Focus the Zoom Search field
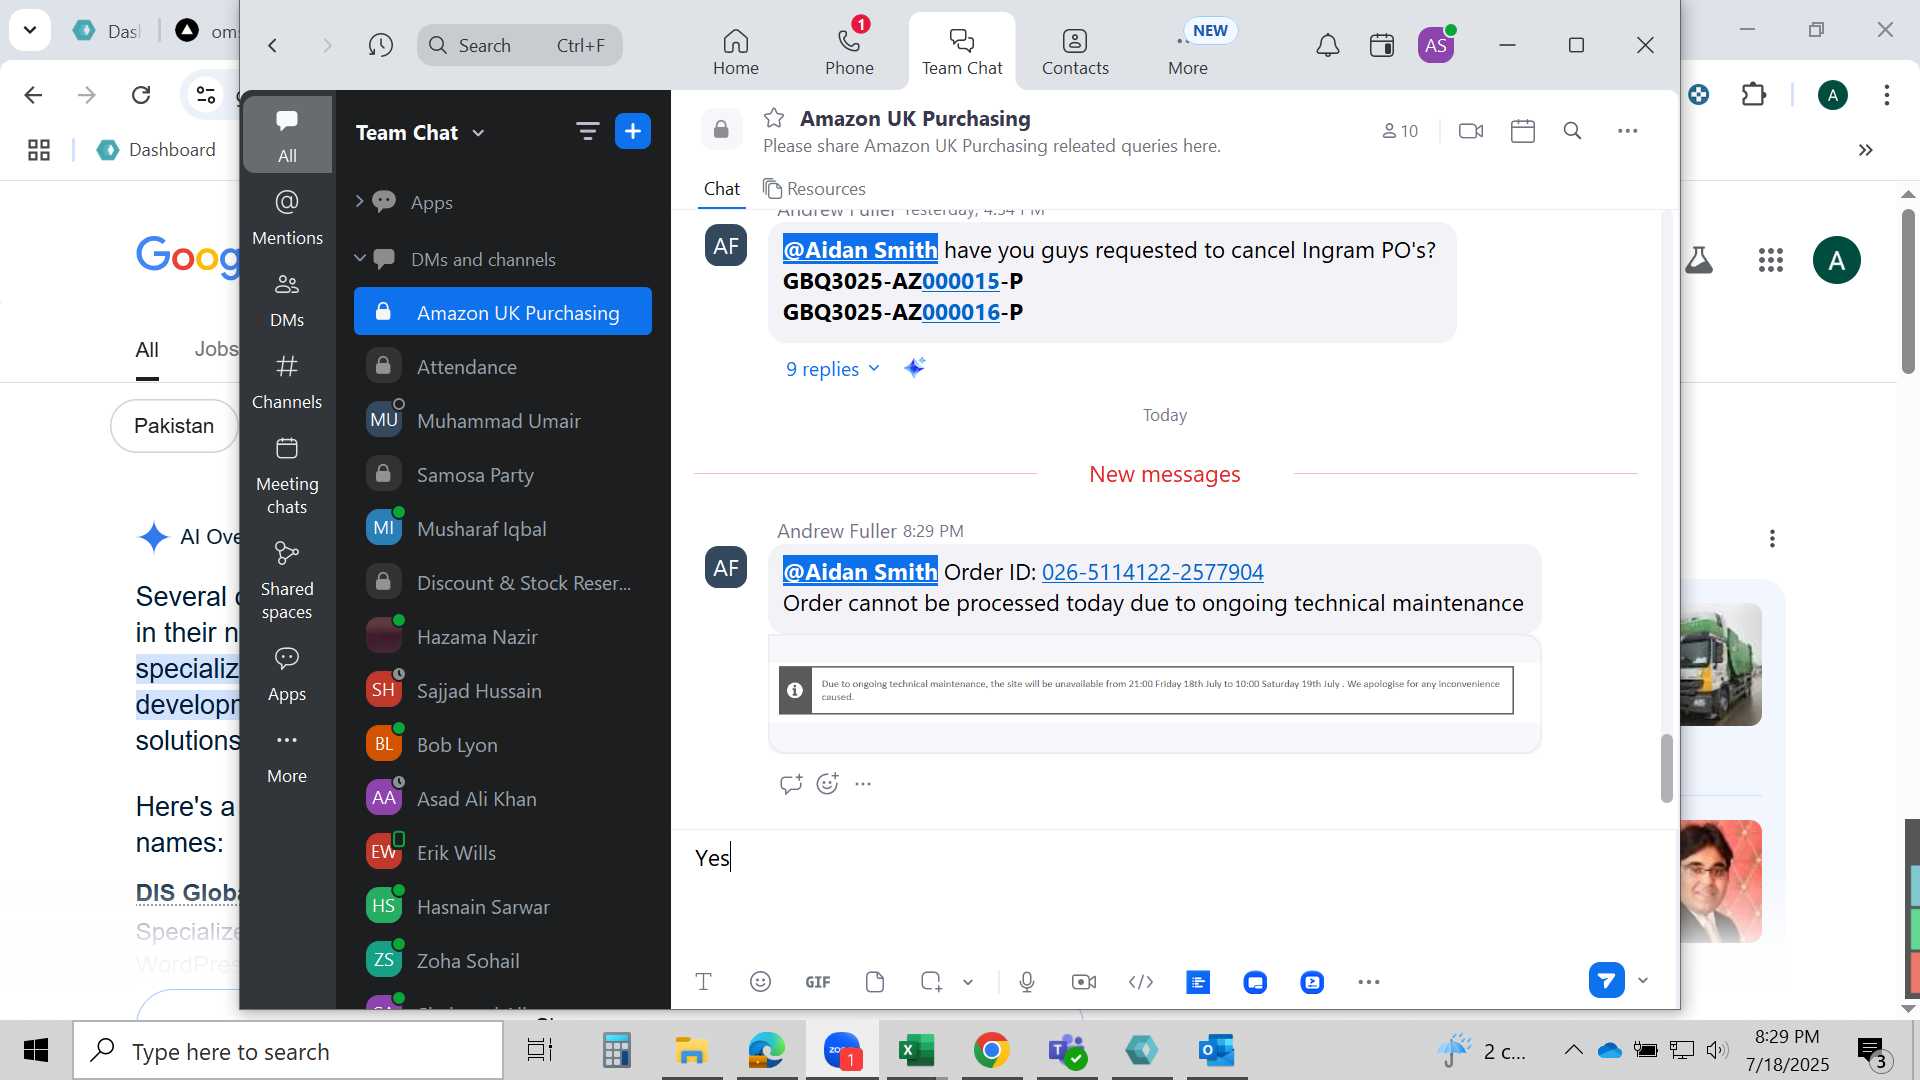The width and height of the screenshot is (1920, 1080). 519,45
